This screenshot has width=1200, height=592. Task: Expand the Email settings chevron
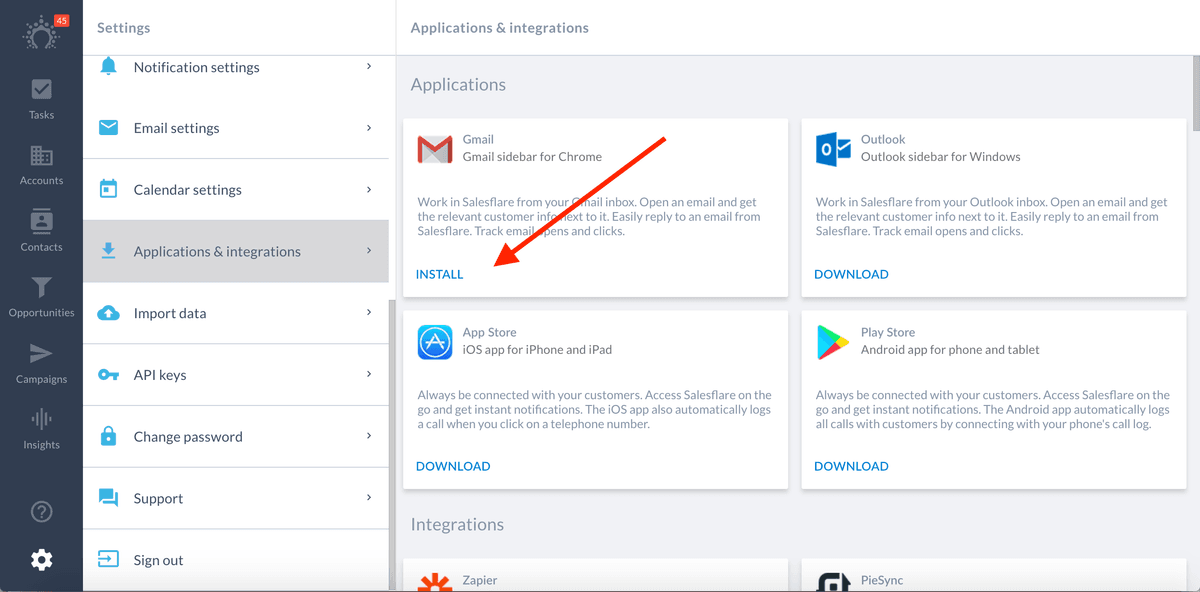(x=369, y=128)
